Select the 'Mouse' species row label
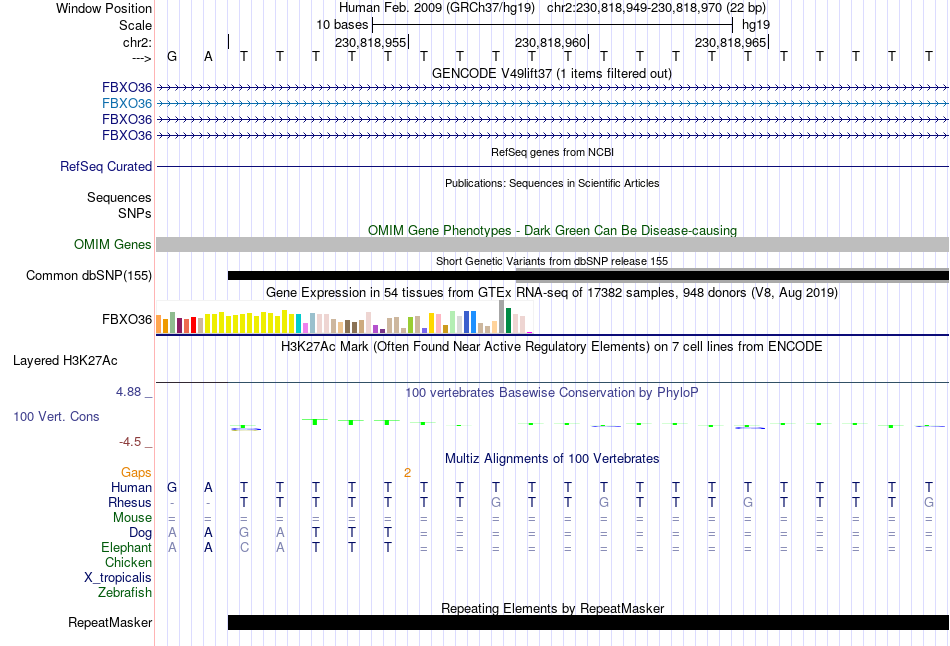This screenshot has width=950, height=646. 132,518
